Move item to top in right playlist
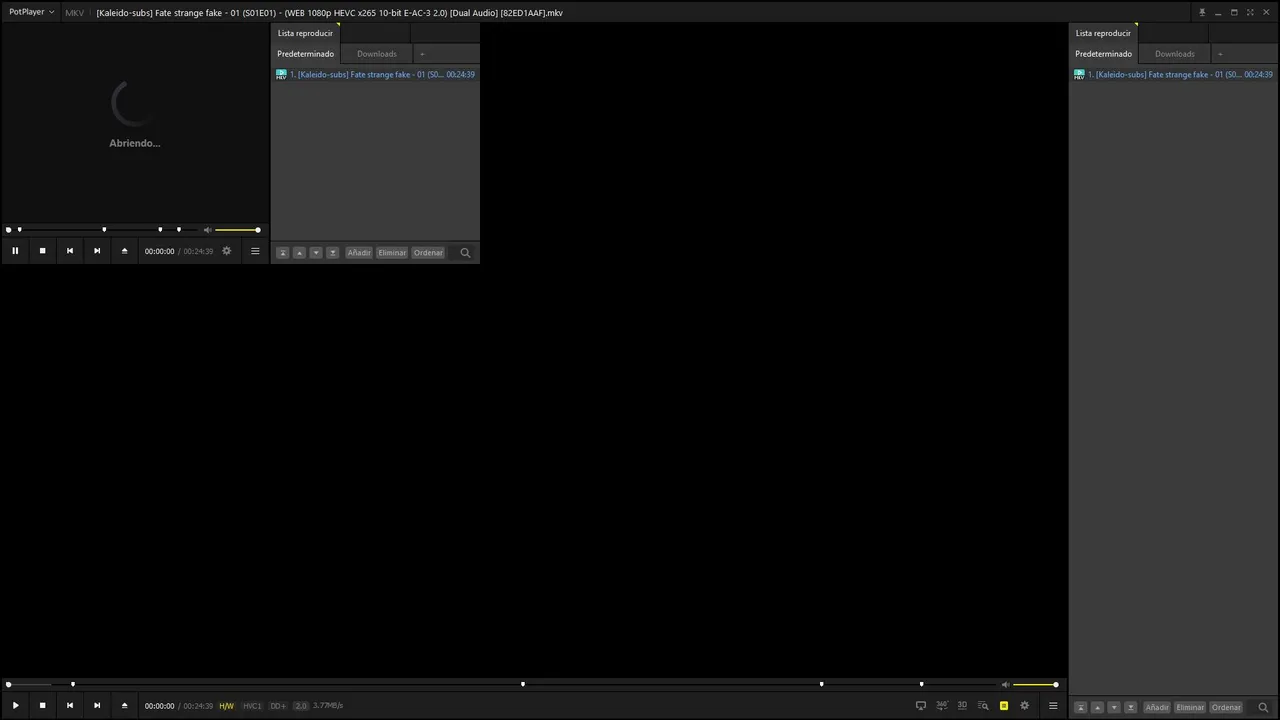The image size is (1280, 720). click(x=1080, y=707)
